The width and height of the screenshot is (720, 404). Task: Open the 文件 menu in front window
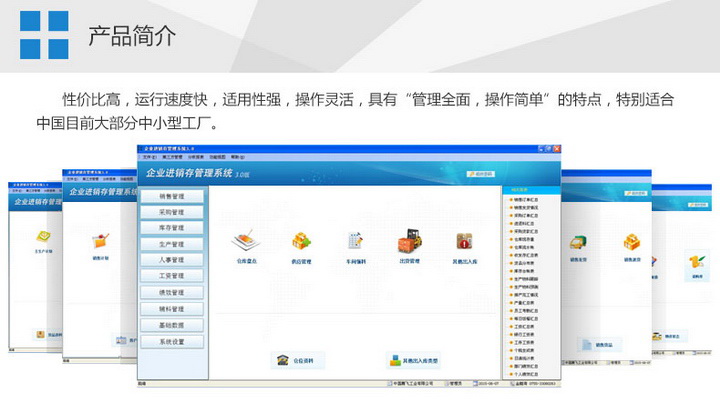tap(149, 157)
